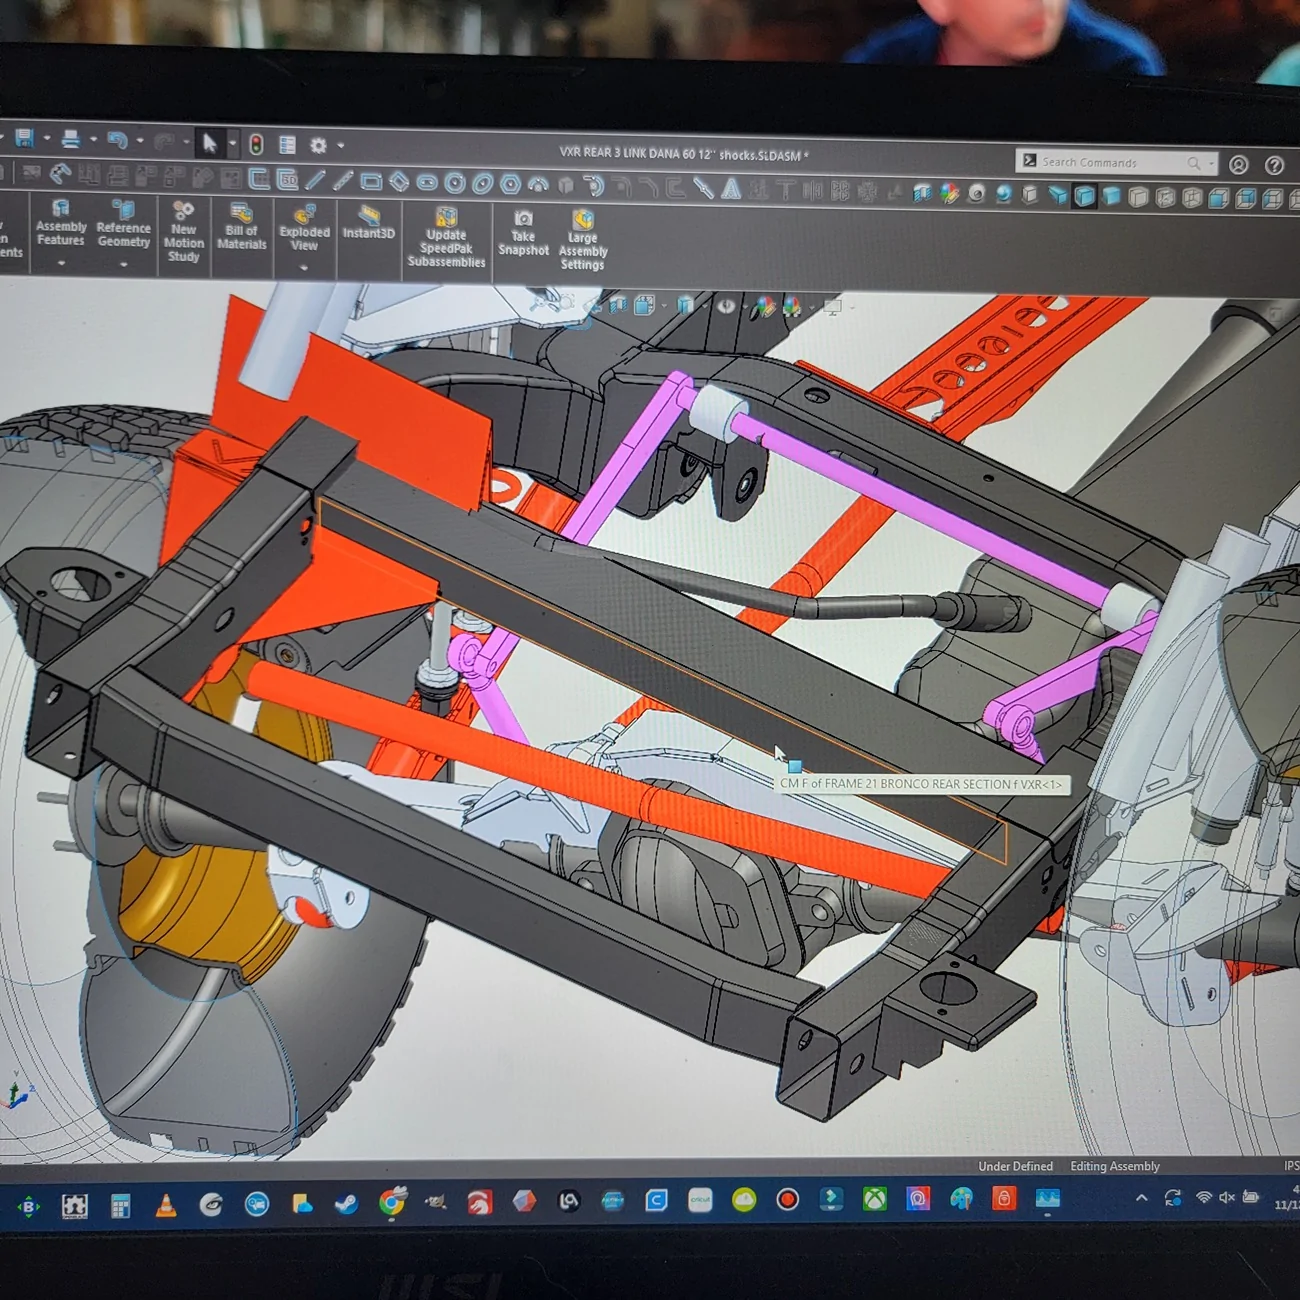Toggle the Section View icon in top toolbar

pos(922,193)
